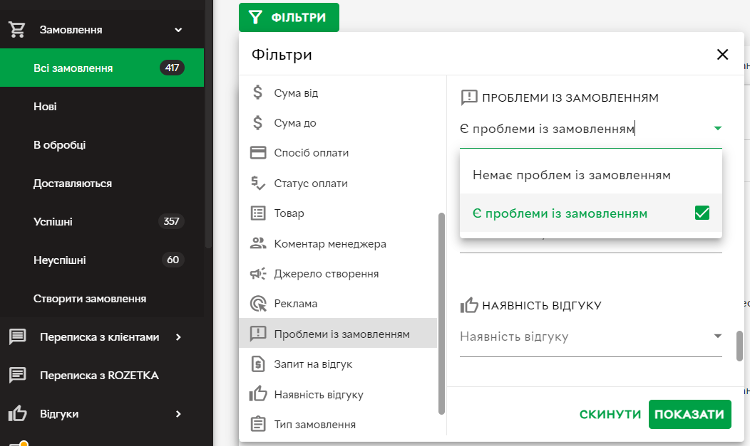Click the ad click icon beside Реклама
750x446 pixels.
click(x=258, y=303)
